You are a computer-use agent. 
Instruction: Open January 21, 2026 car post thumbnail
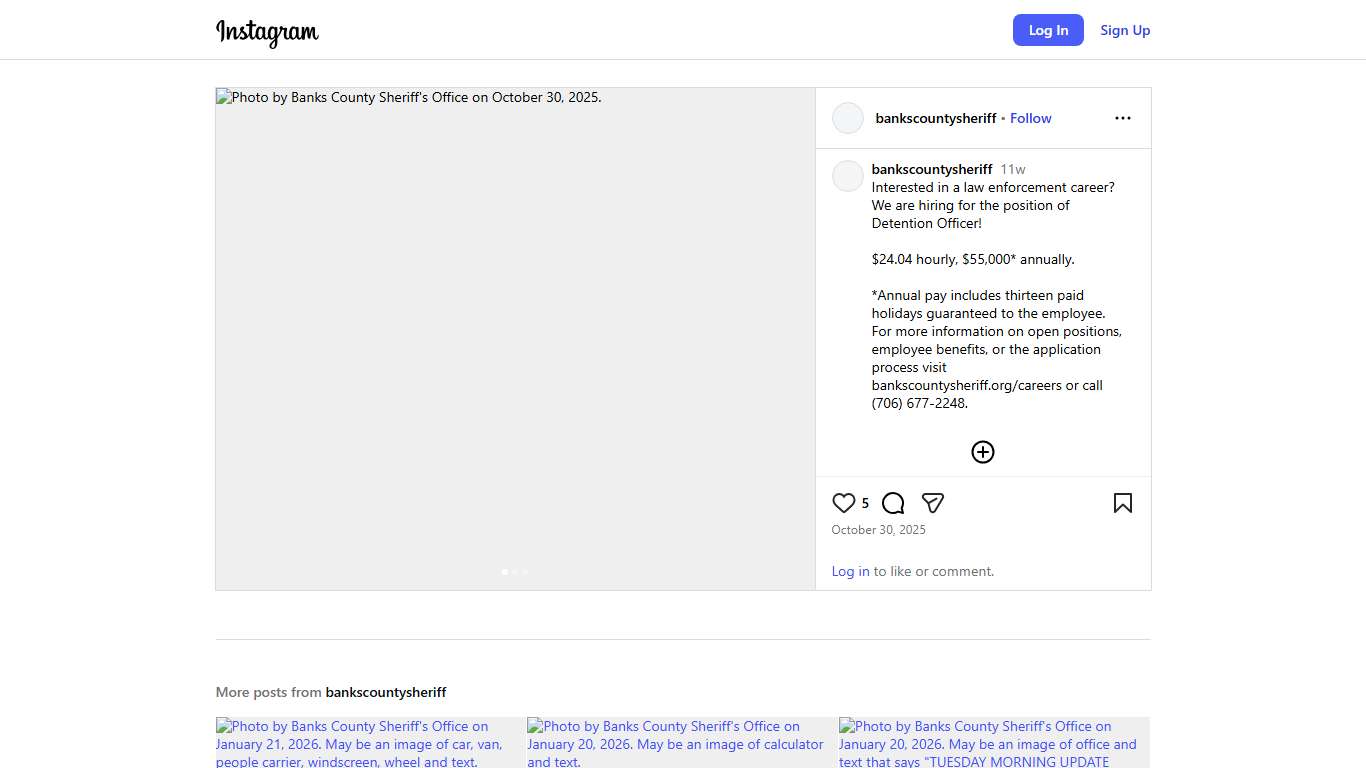[x=369, y=742]
